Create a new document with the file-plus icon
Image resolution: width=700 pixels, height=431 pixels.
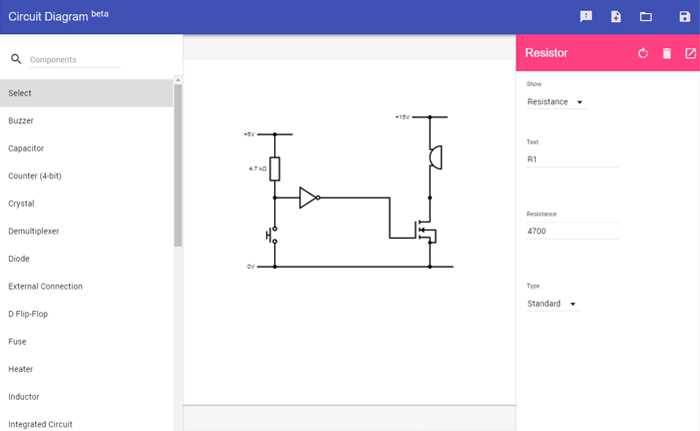coord(616,17)
